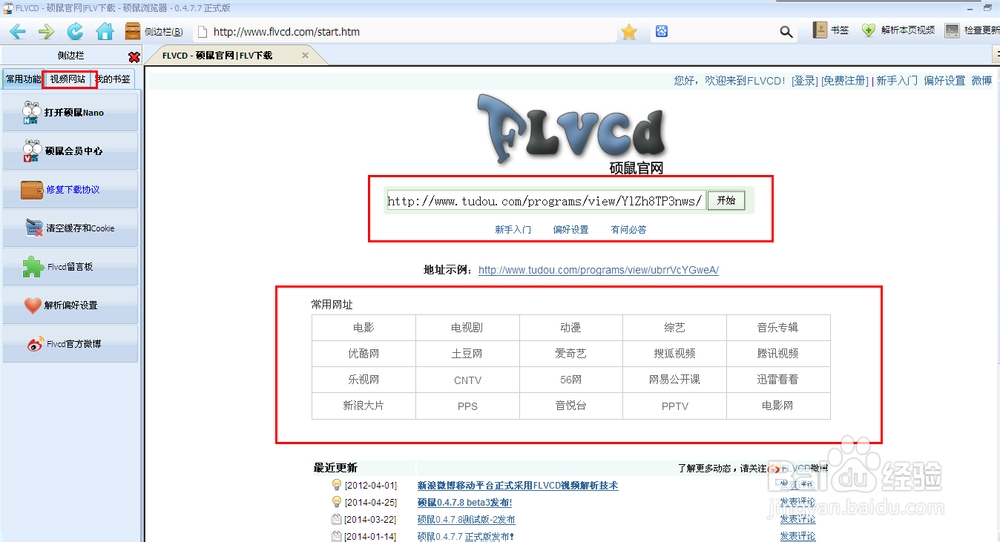1000x542 pixels.
Task: Click the check for updates button
Action: pos(972,30)
